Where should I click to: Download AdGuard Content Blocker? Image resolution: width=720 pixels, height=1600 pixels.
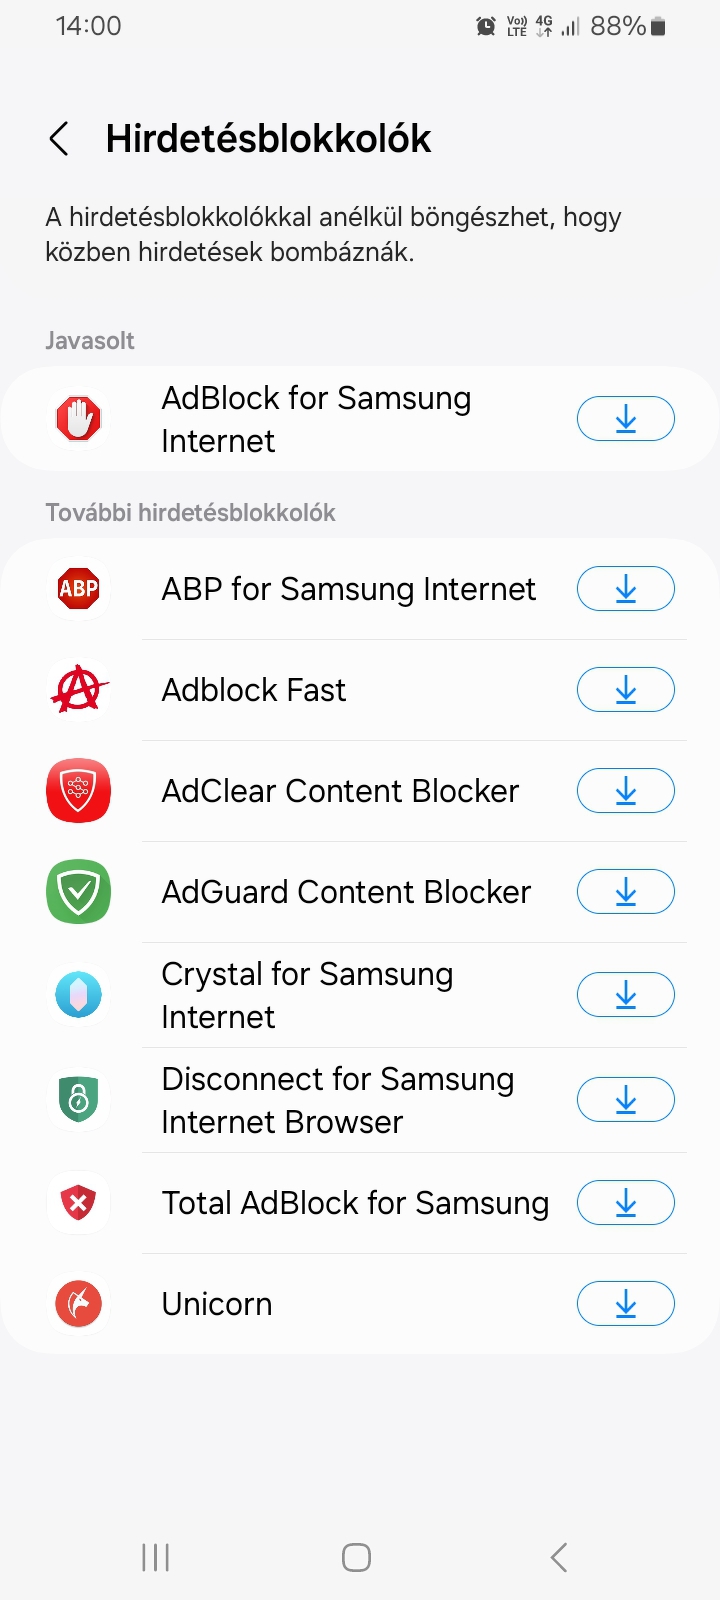point(625,892)
